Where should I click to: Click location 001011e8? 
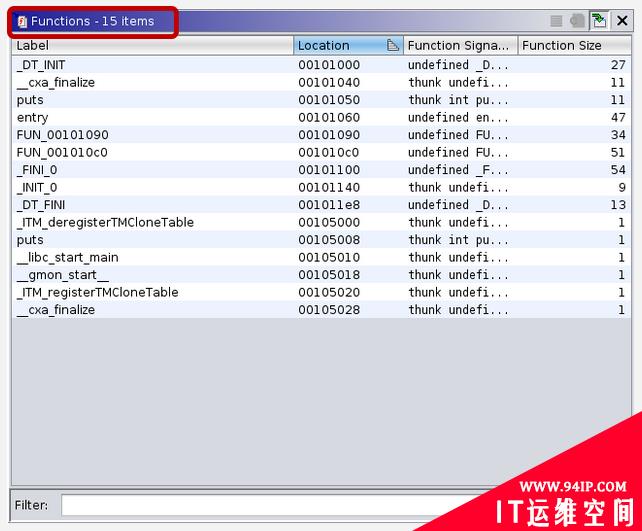pos(329,205)
